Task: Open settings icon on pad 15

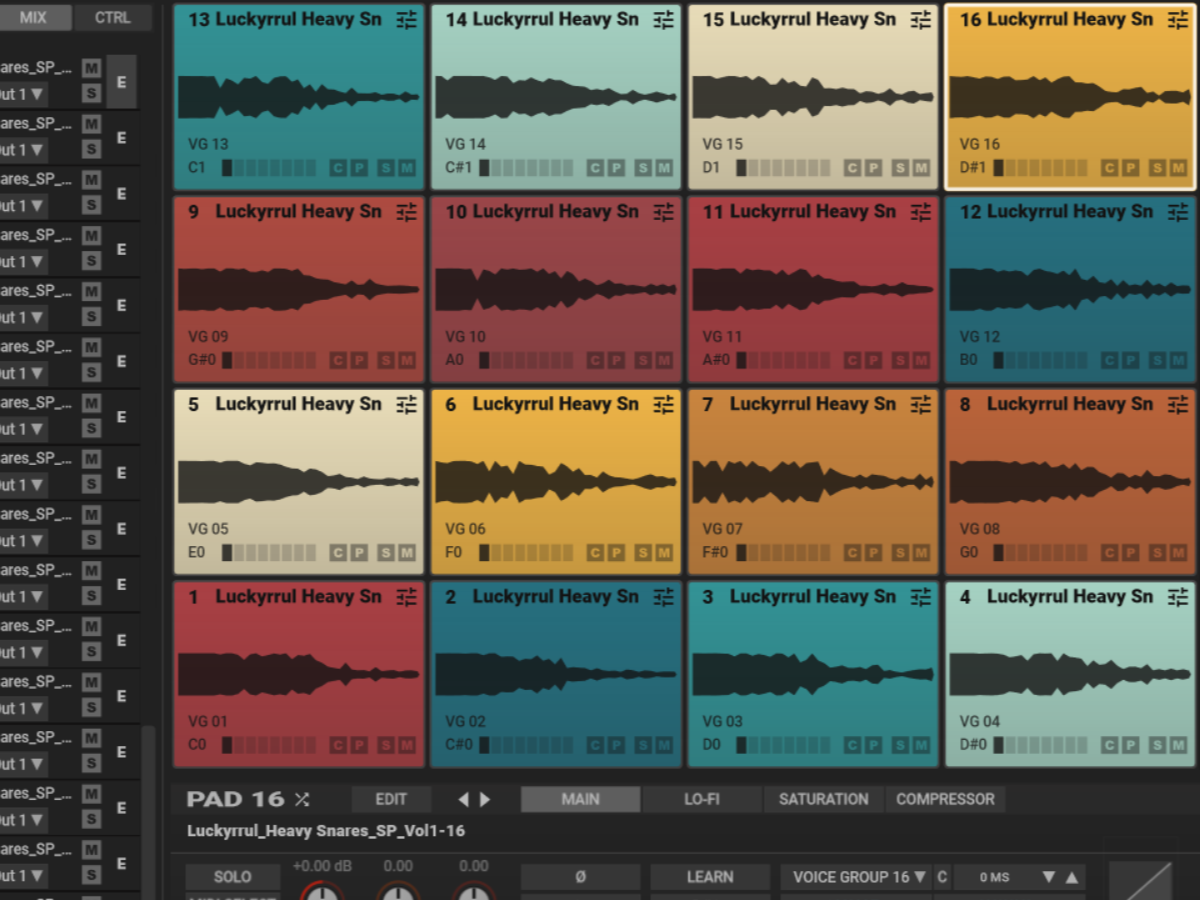Action: point(920,19)
